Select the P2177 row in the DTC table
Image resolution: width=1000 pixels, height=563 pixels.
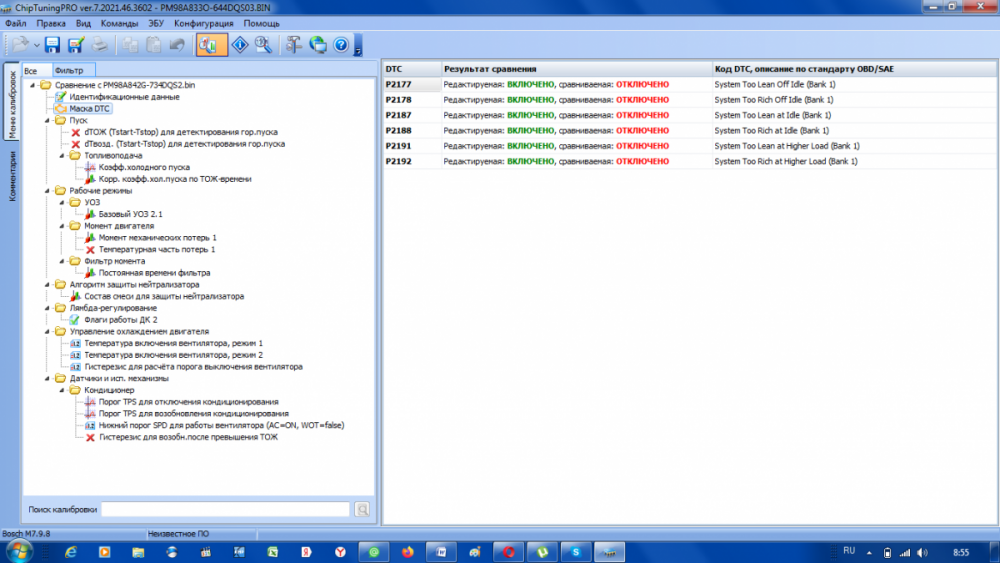pos(689,84)
